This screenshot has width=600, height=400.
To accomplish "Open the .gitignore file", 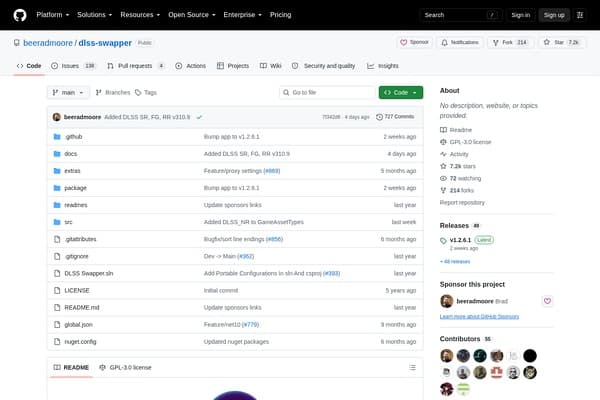I will [x=76, y=256].
